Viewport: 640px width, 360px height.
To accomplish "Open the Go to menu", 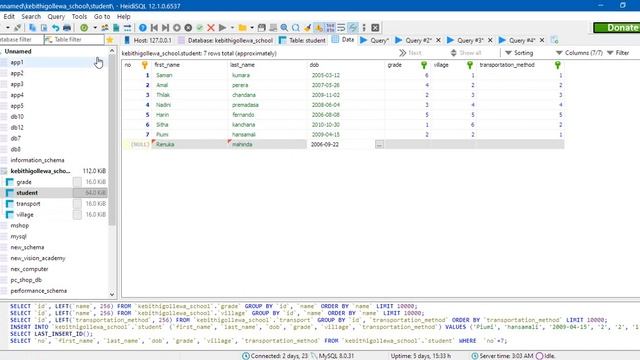I will click(102, 17).
